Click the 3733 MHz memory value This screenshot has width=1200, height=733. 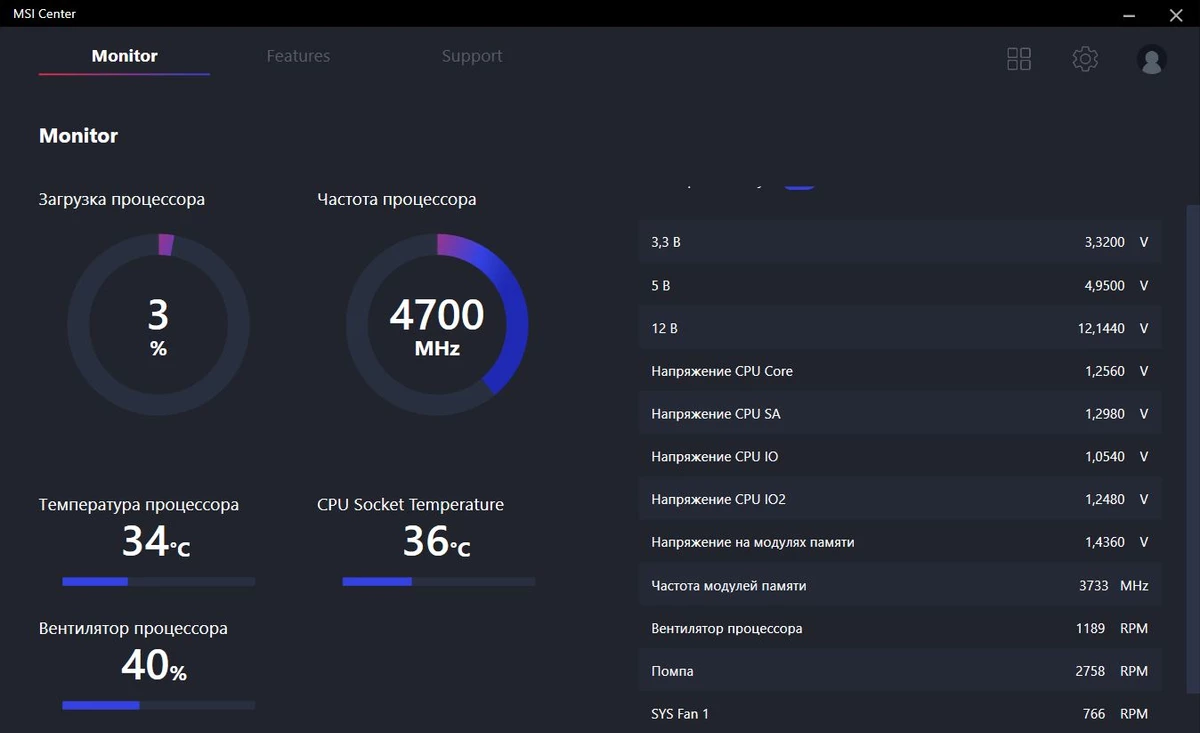(x=1094, y=585)
